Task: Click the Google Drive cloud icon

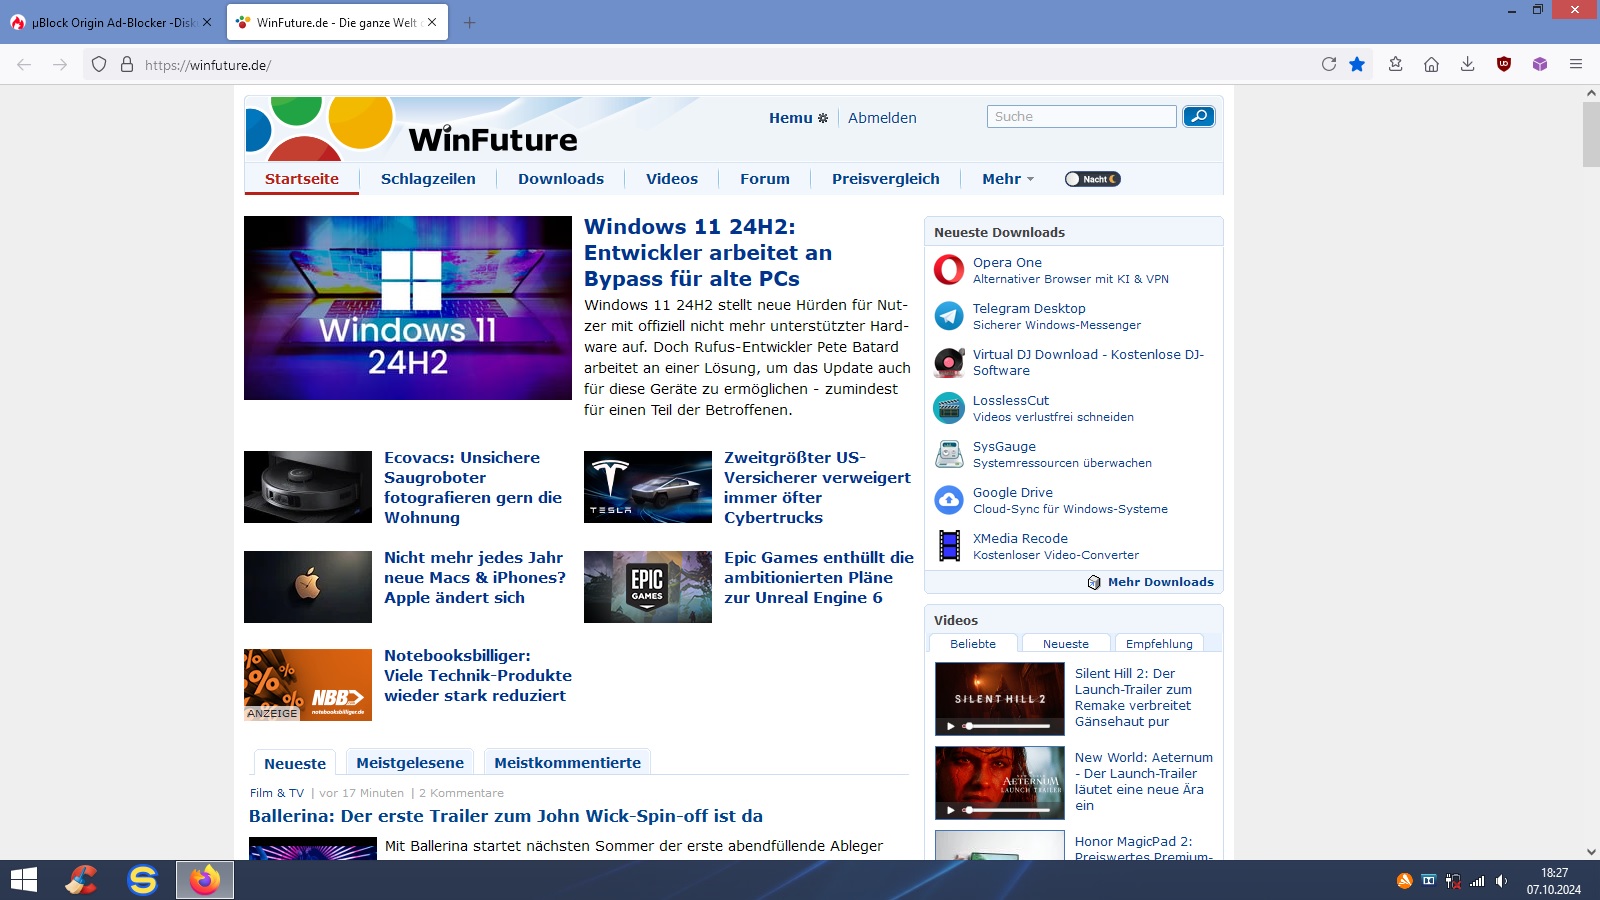Action: point(949,500)
